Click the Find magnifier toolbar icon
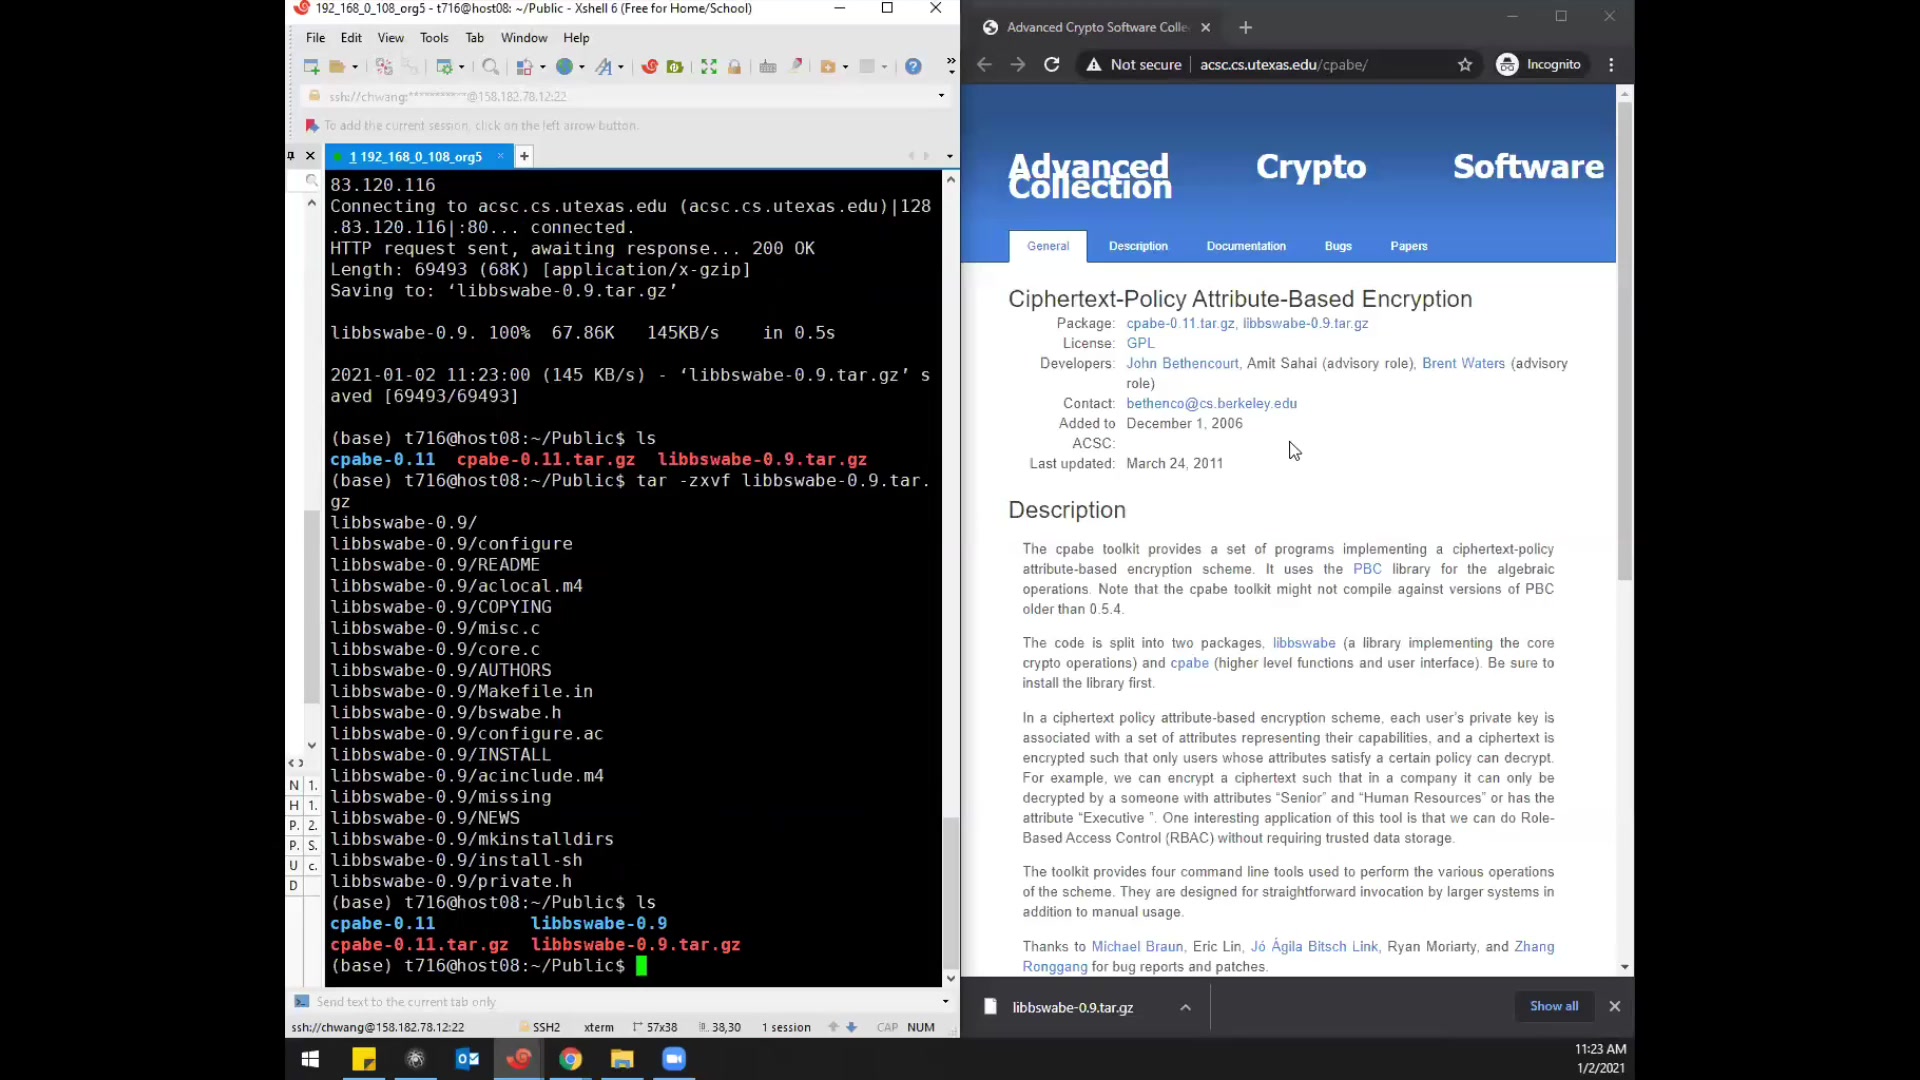 [490, 66]
